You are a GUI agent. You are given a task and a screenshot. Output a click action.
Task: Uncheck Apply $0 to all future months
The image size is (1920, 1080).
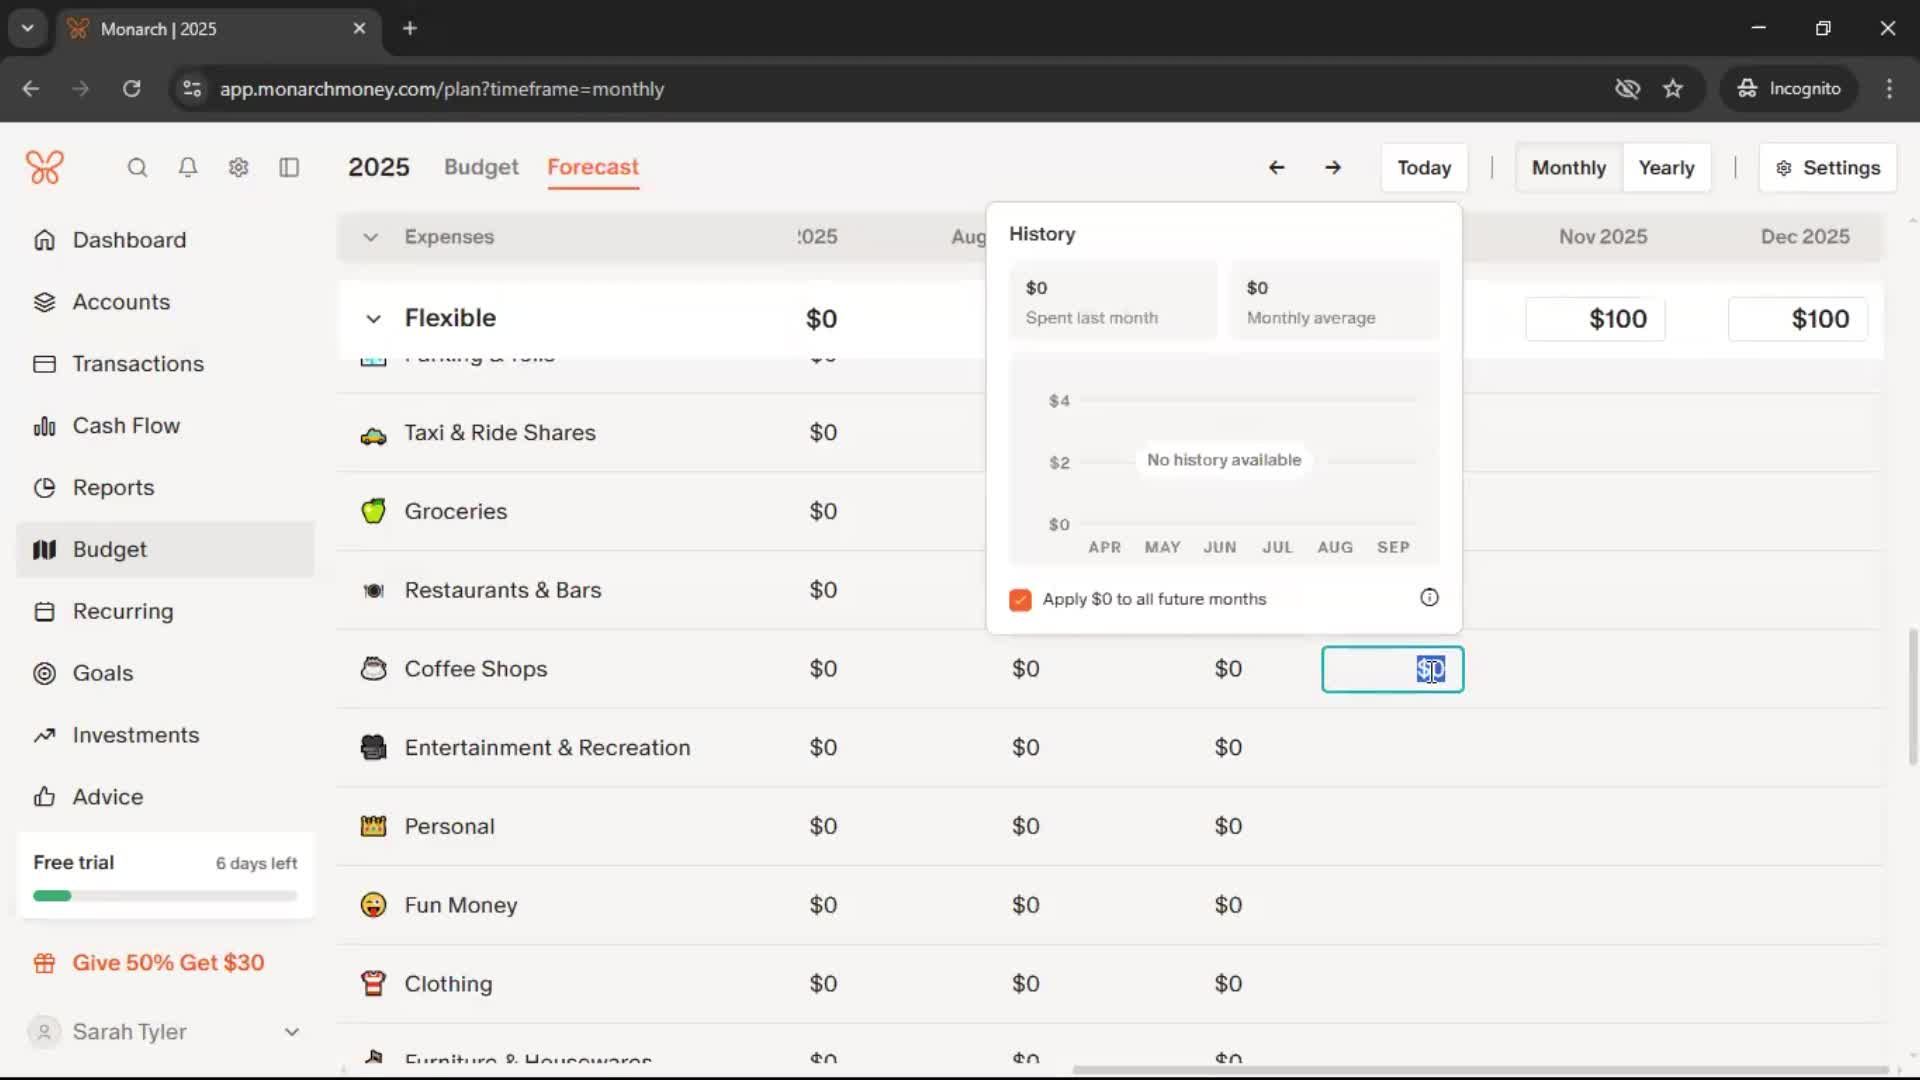[1020, 600]
